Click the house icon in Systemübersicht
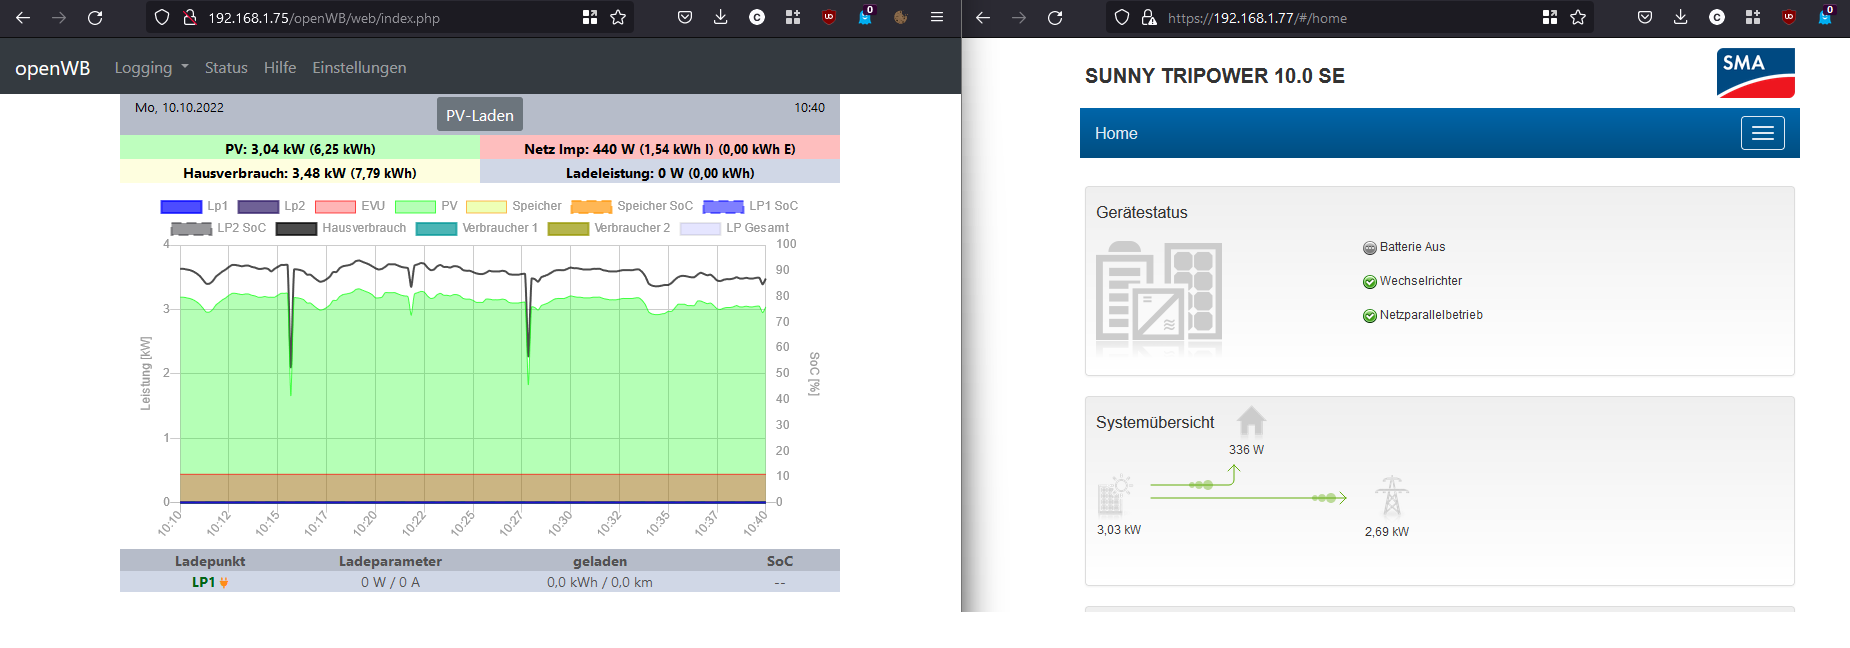This screenshot has width=1850, height=648. click(1251, 421)
